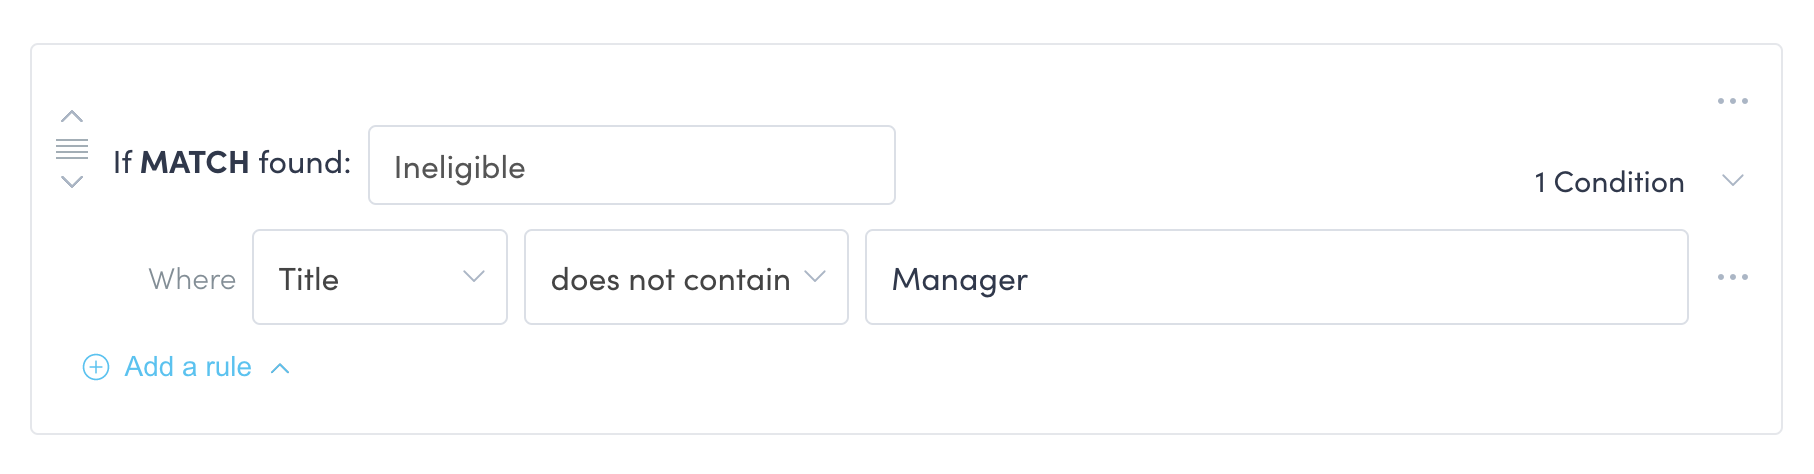1814x474 pixels.
Task: Click the 'does not contain' text
Action: point(670,279)
